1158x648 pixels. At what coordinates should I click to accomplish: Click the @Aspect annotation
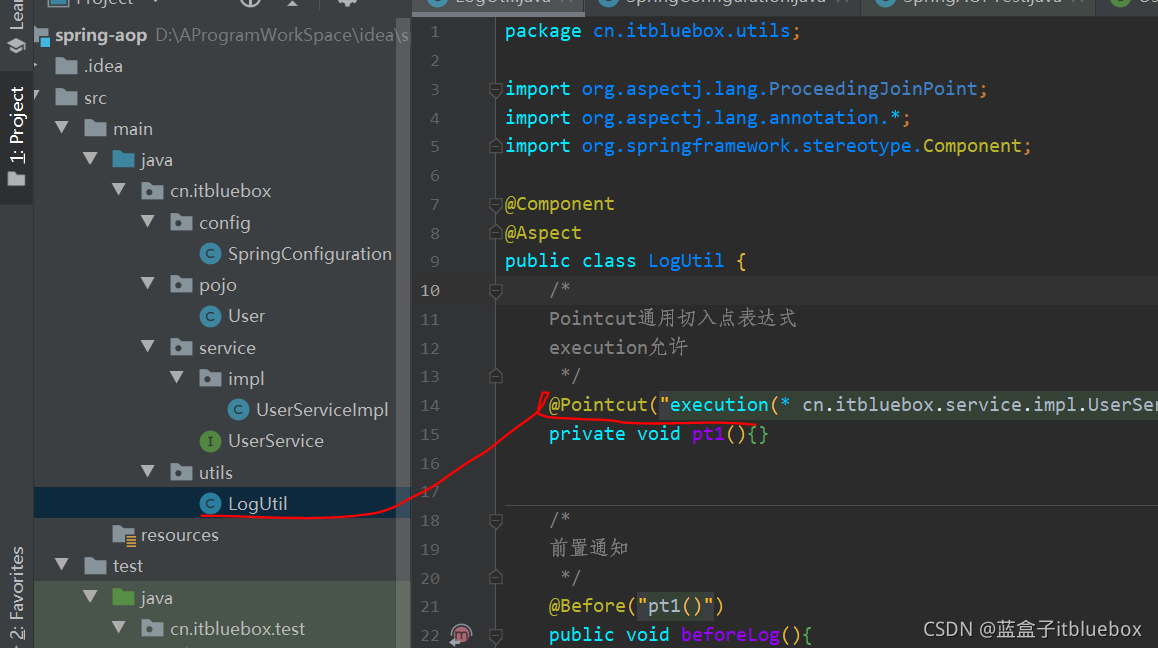[x=543, y=233]
